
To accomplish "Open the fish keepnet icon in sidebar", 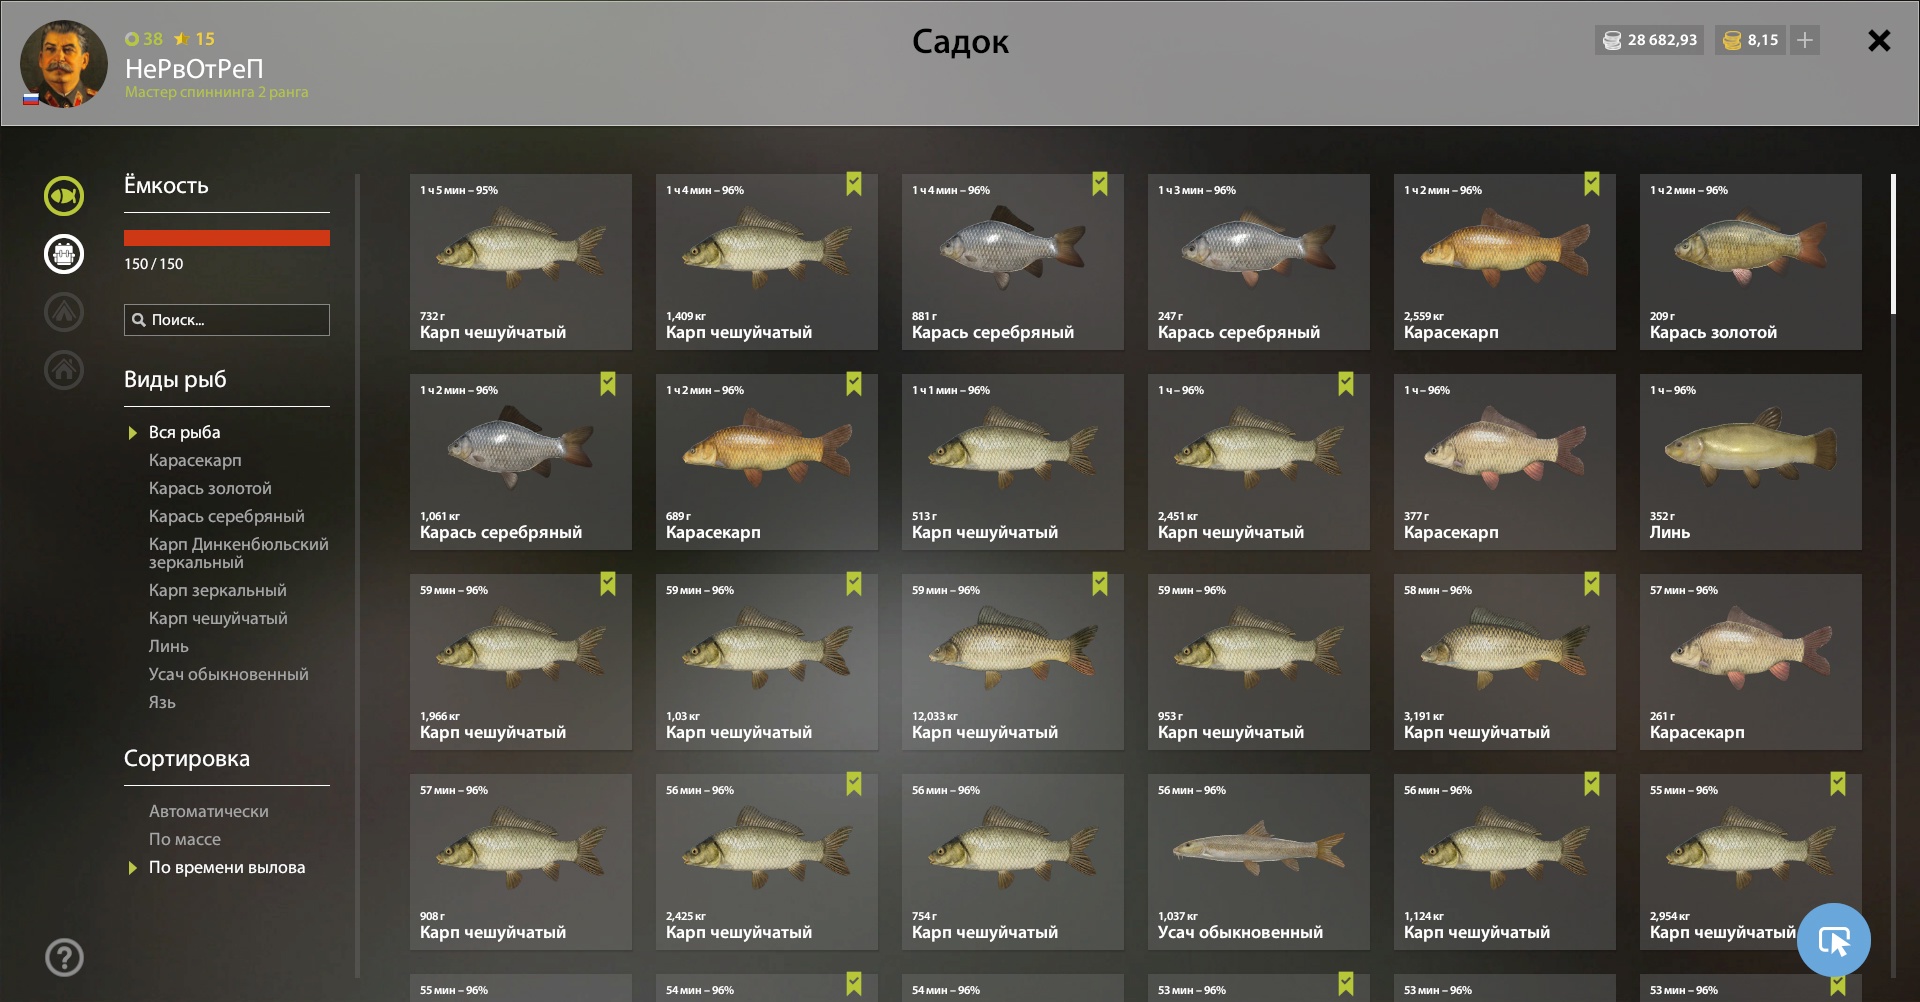I will pyautogui.click(x=64, y=195).
